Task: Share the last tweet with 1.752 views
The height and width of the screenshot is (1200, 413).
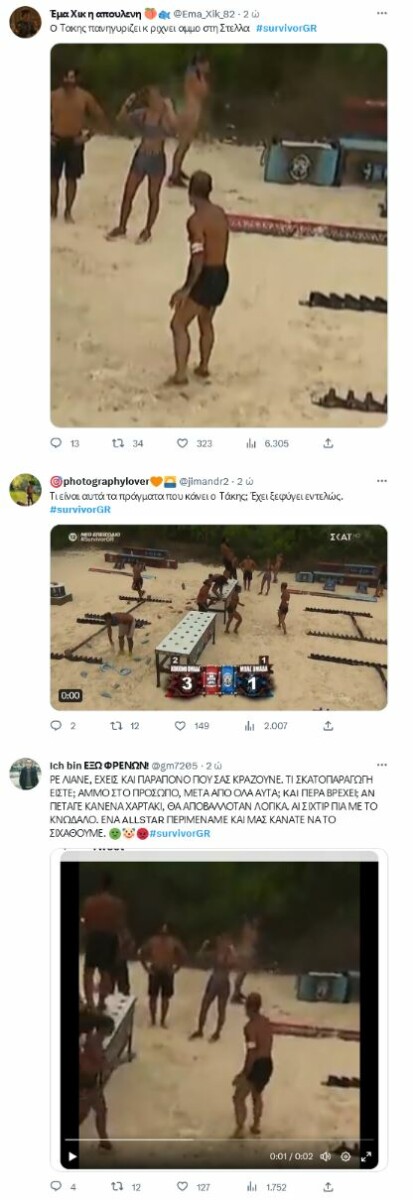Action: [328, 1187]
